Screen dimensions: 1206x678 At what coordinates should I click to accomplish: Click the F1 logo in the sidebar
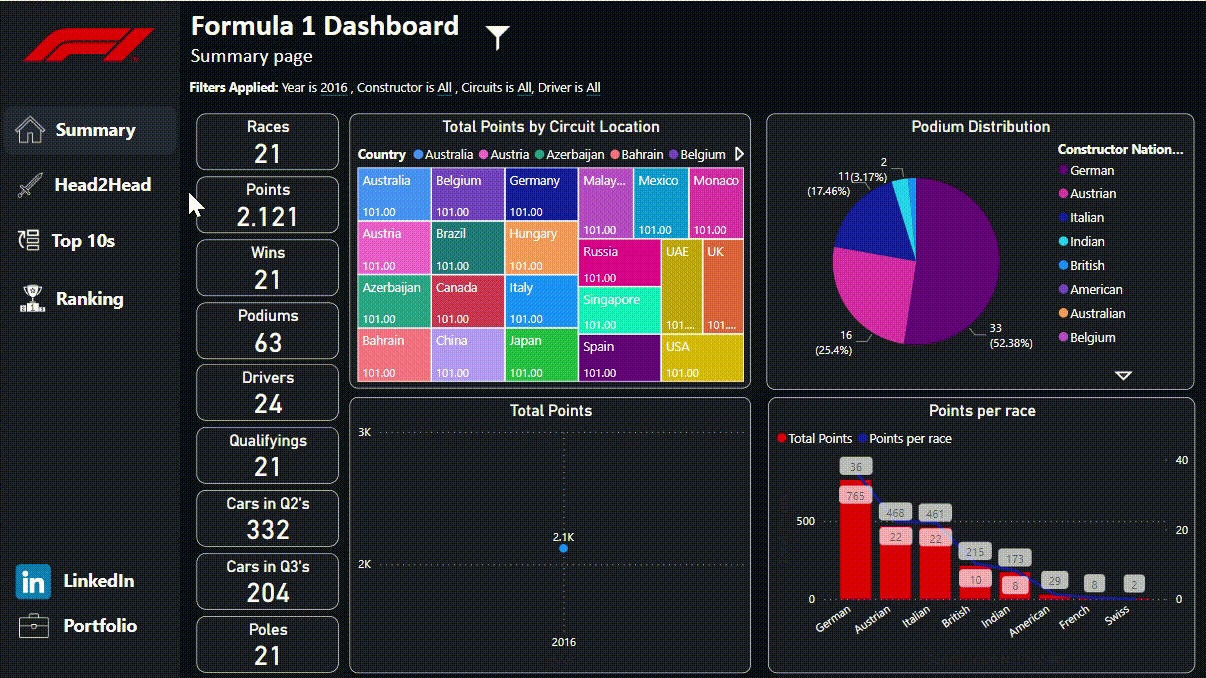pos(87,46)
